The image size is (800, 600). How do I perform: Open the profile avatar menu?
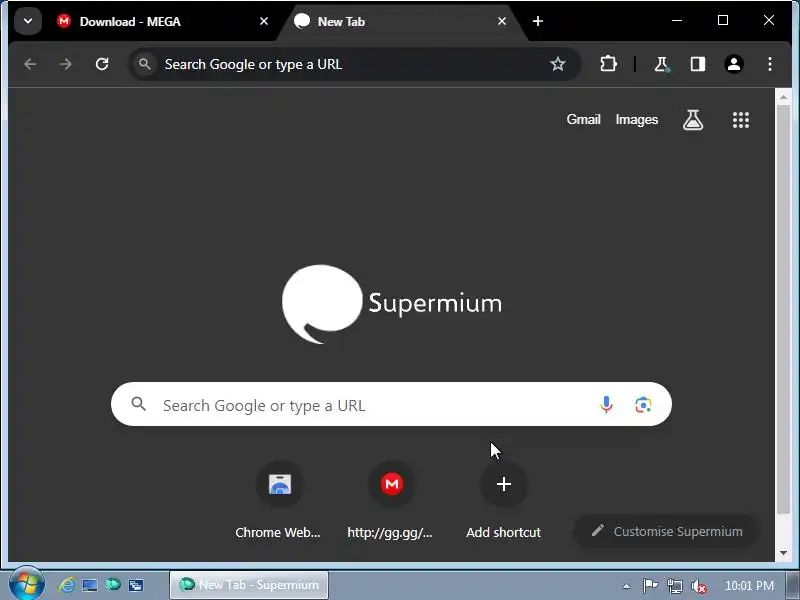(734, 64)
